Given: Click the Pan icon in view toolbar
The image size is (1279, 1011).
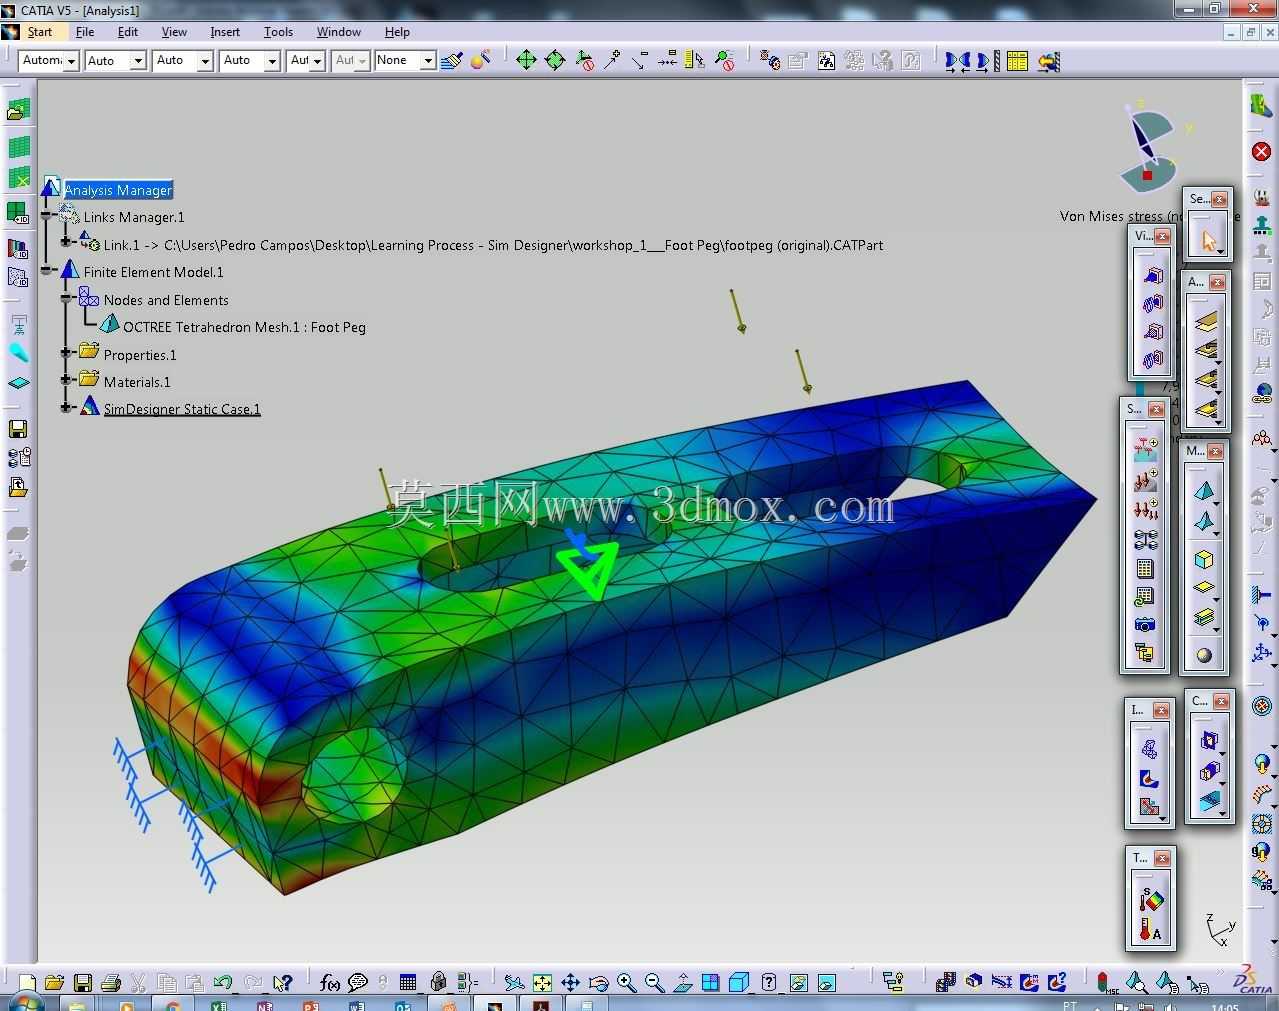Looking at the screenshot, I should click(570, 983).
